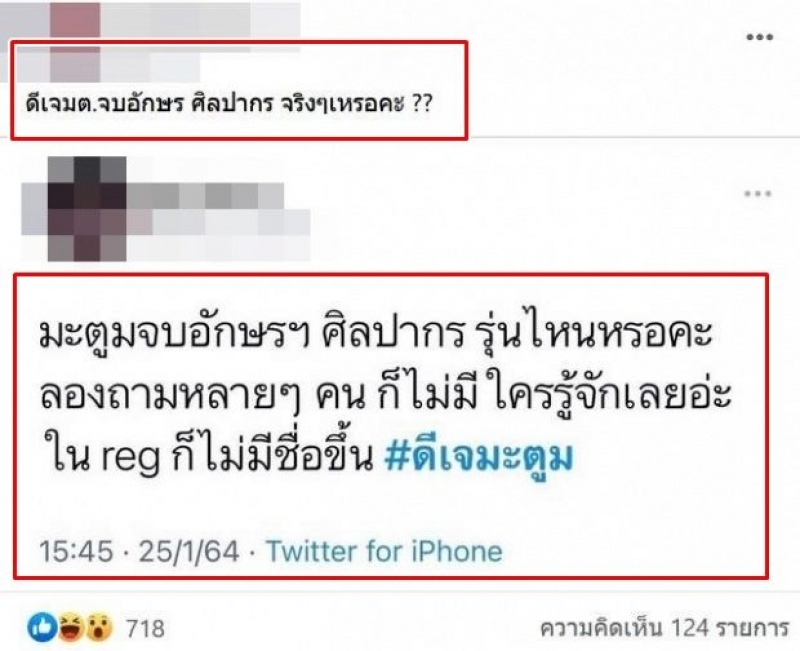Click the tweet timestamp 15:45 · 25/1/64

click(139, 552)
